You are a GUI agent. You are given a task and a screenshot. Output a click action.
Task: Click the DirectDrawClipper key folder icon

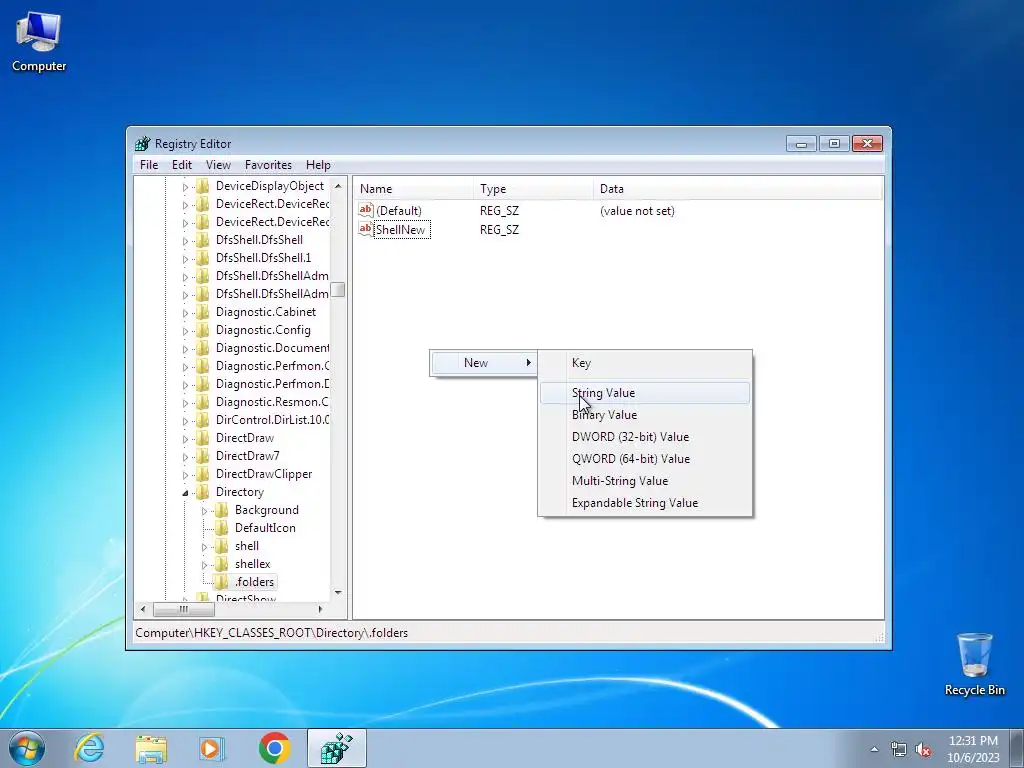pyautogui.click(x=203, y=473)
